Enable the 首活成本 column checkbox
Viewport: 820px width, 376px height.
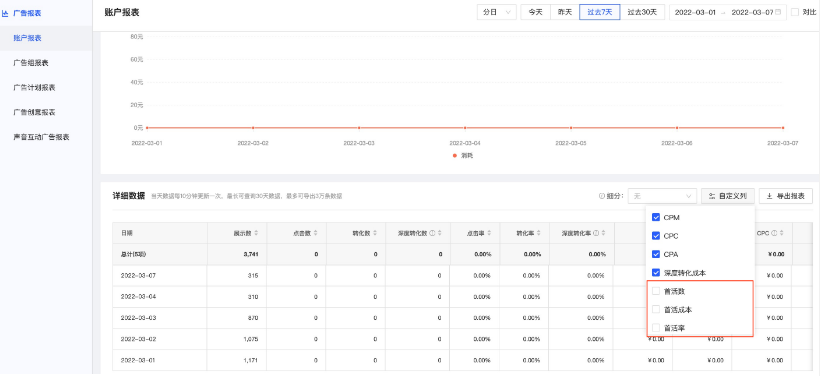point(656,310)
